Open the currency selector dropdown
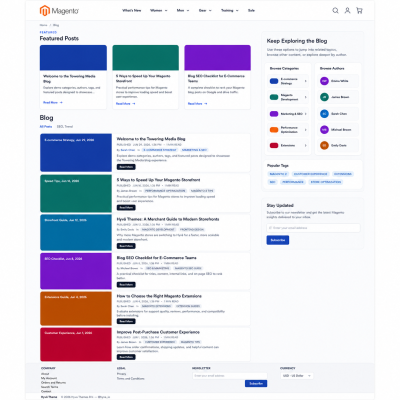Image resolution: width=400 pixels, height=400 pixels. 296,376
